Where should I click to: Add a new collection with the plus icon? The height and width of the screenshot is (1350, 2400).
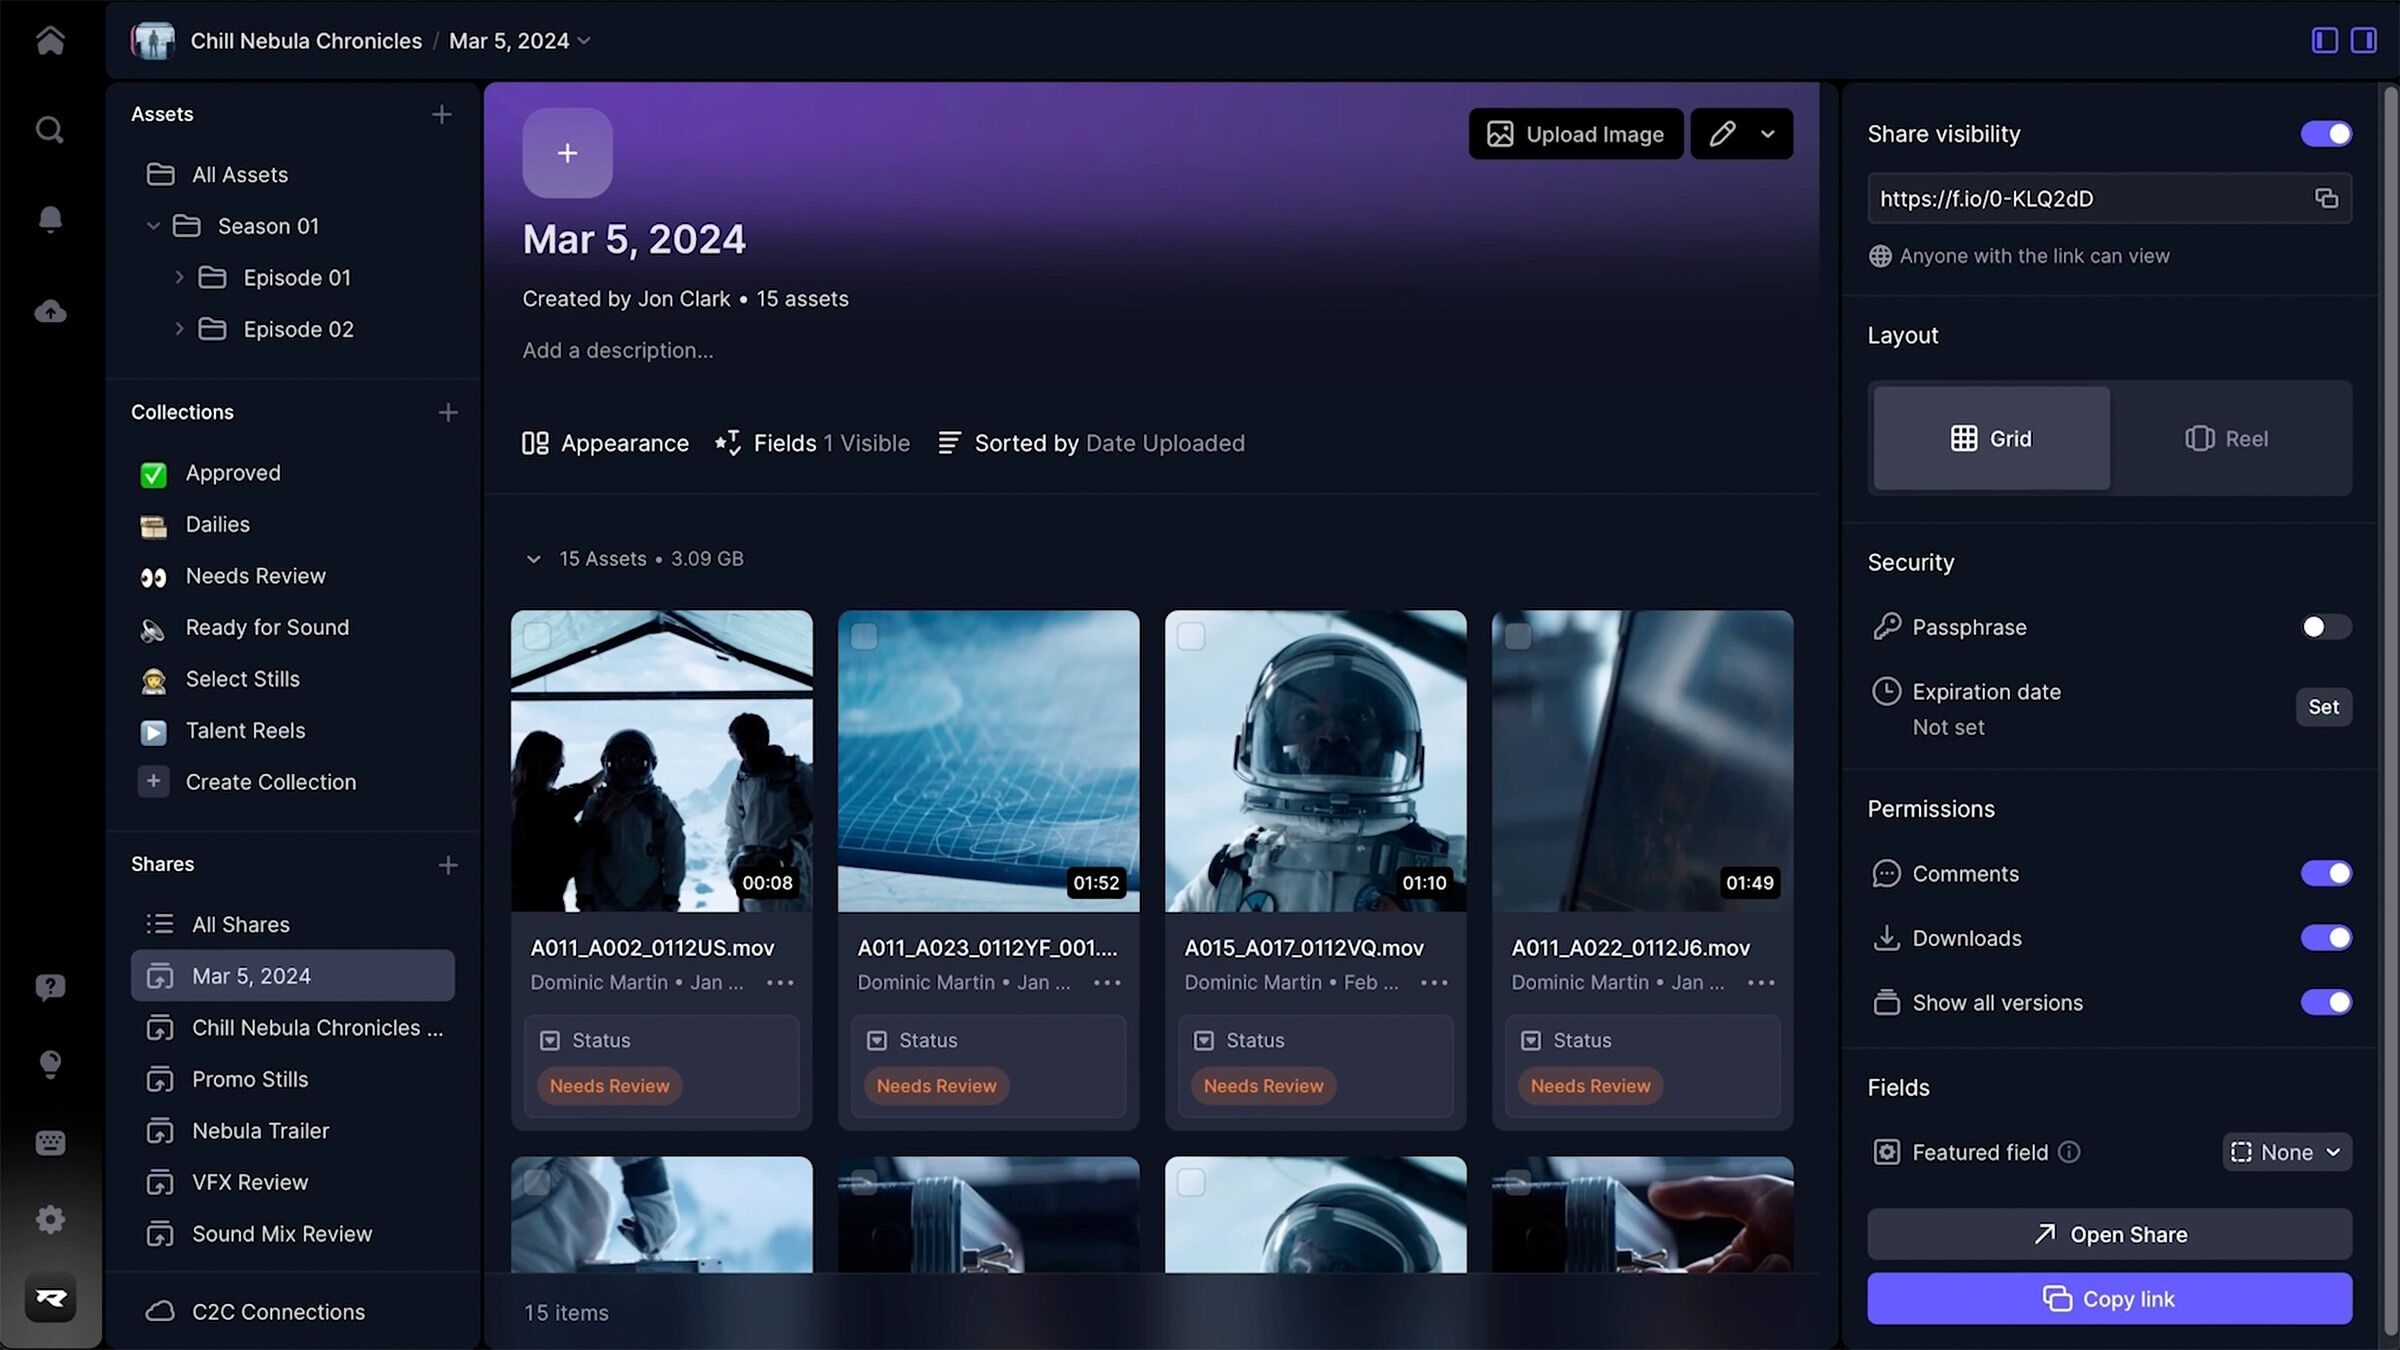(447, 412)
